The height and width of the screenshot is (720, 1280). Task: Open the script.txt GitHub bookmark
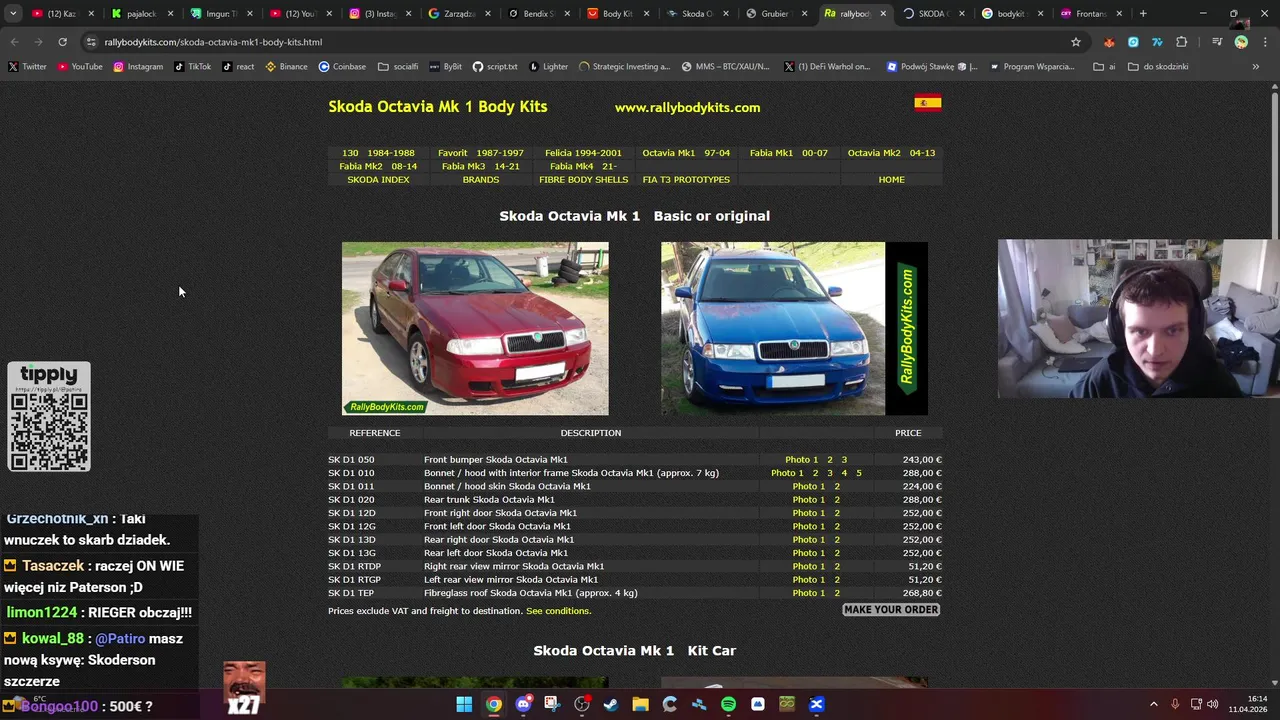click(495, 67)
